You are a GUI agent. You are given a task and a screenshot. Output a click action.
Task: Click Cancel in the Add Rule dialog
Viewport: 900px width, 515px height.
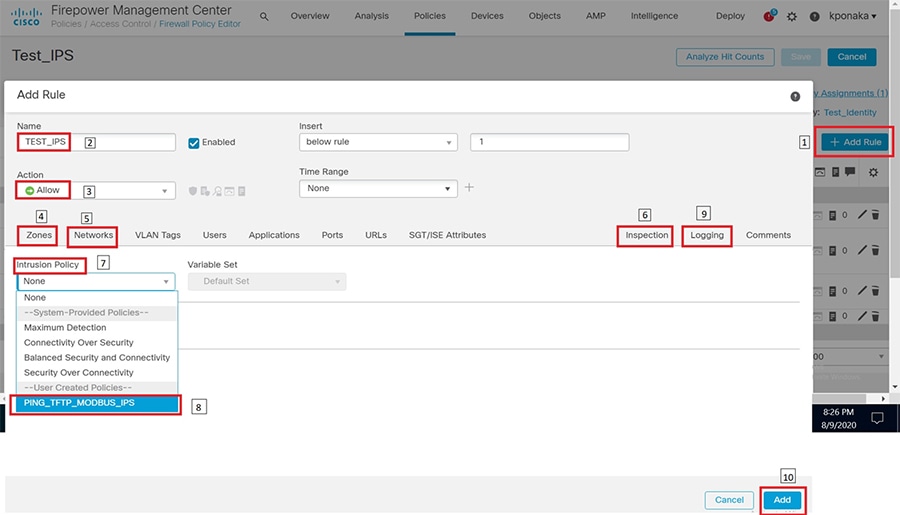point(729,500)
